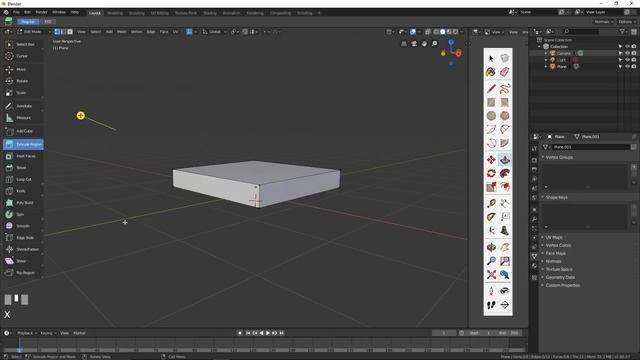640x360 pixels.
Task: Switch viewport to solid shading
Action: click(x=442, y=32)
